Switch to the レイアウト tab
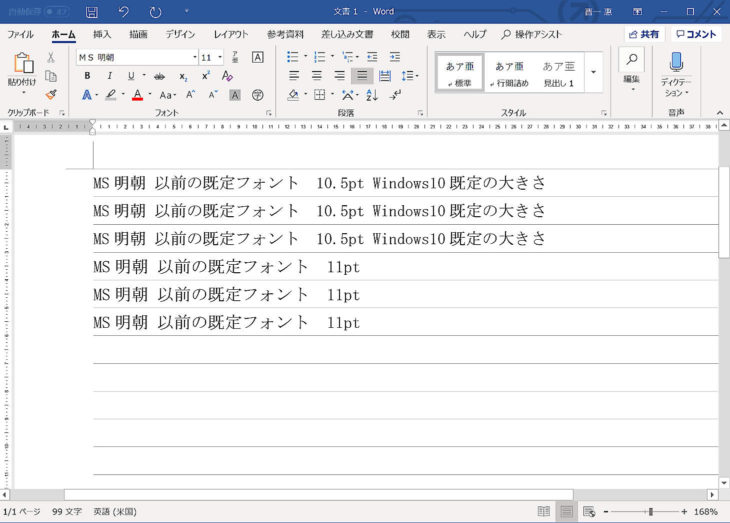This screenshot has width=730, height=523. pos(231,34)
